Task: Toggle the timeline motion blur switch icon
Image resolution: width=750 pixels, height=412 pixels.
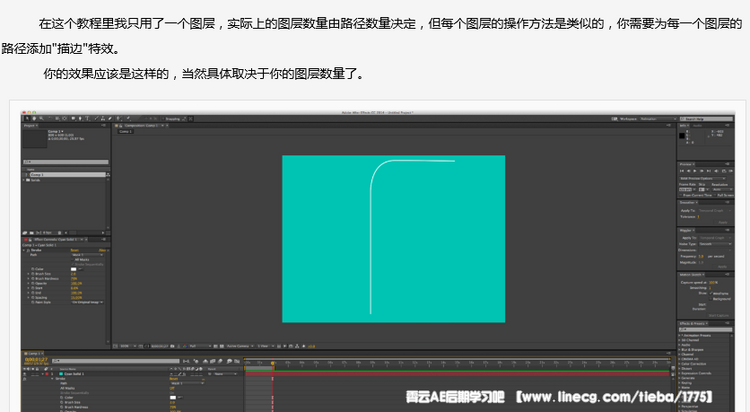Action: 220,361
